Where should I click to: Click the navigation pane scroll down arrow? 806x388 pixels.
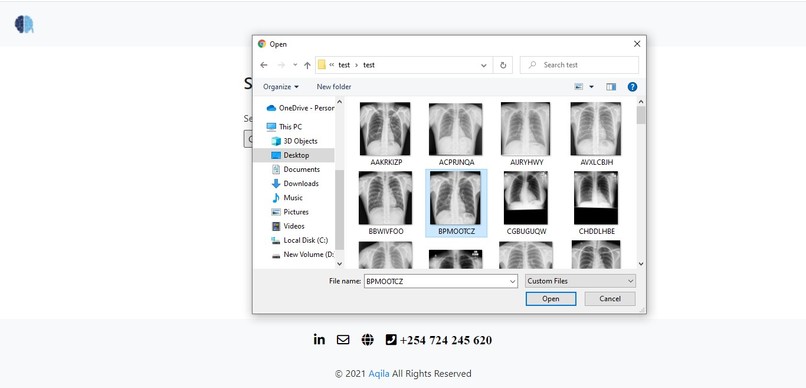coord(339,263)
